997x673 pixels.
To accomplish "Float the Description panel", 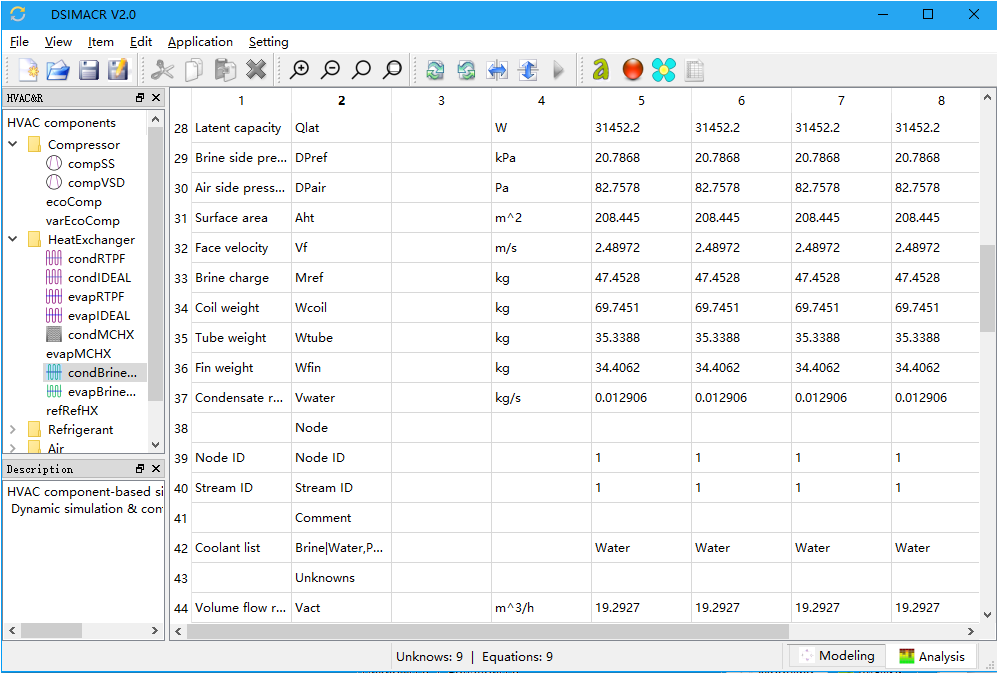I will (x=140, y=469).
